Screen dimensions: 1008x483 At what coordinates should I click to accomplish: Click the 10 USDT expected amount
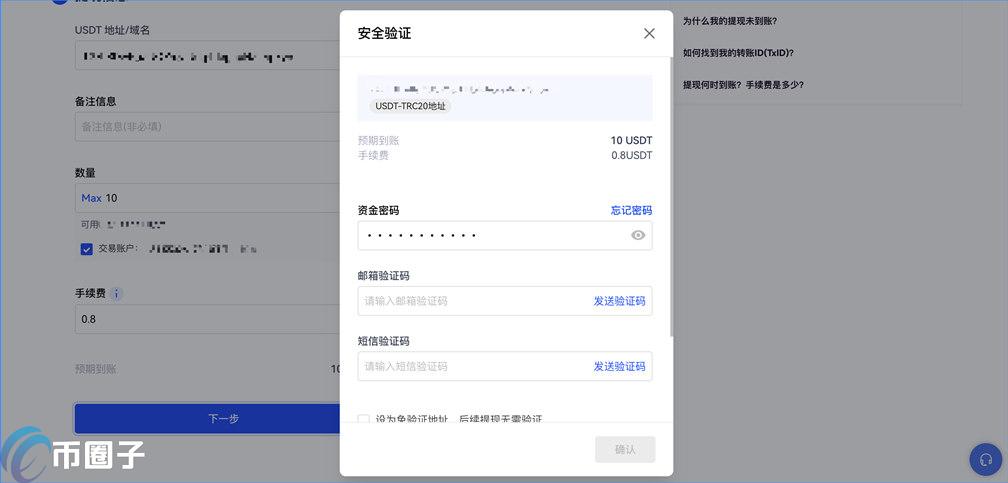click(x=631, y=141)
